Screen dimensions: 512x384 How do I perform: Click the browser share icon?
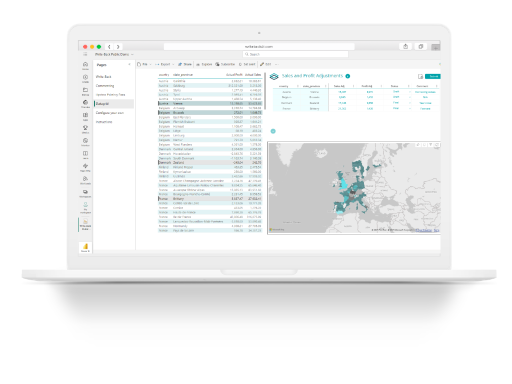point(405,47)
